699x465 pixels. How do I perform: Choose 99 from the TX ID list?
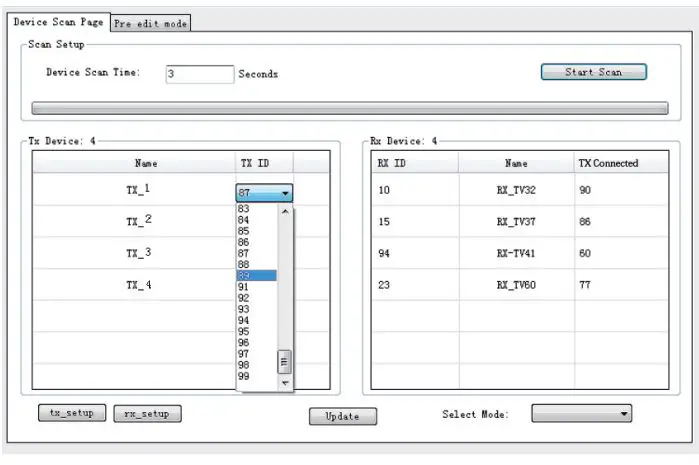[256, 376]
